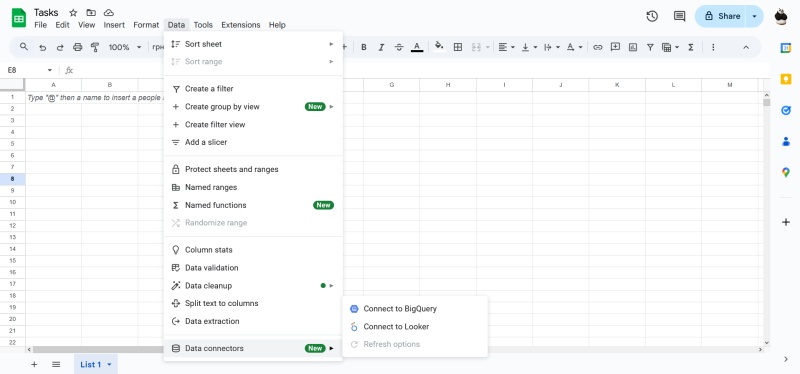Open the Google Sheets home icon
The image size is (800, 374).
(x=19, y=18)
